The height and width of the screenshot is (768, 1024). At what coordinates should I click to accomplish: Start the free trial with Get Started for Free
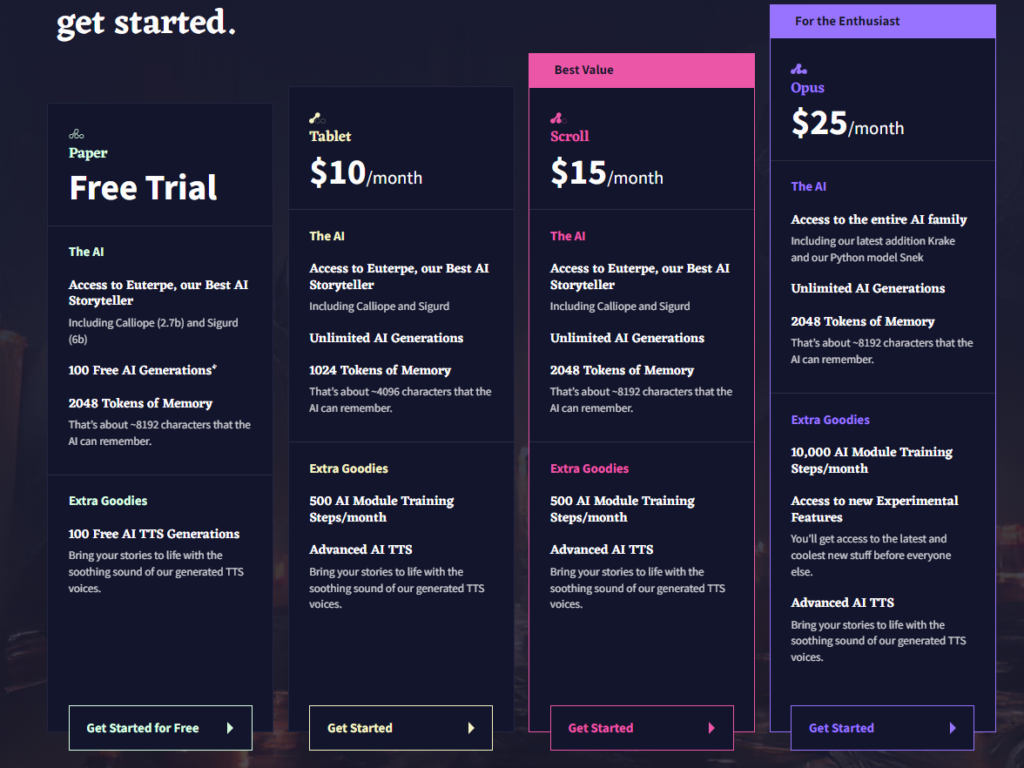click(161, 728)
